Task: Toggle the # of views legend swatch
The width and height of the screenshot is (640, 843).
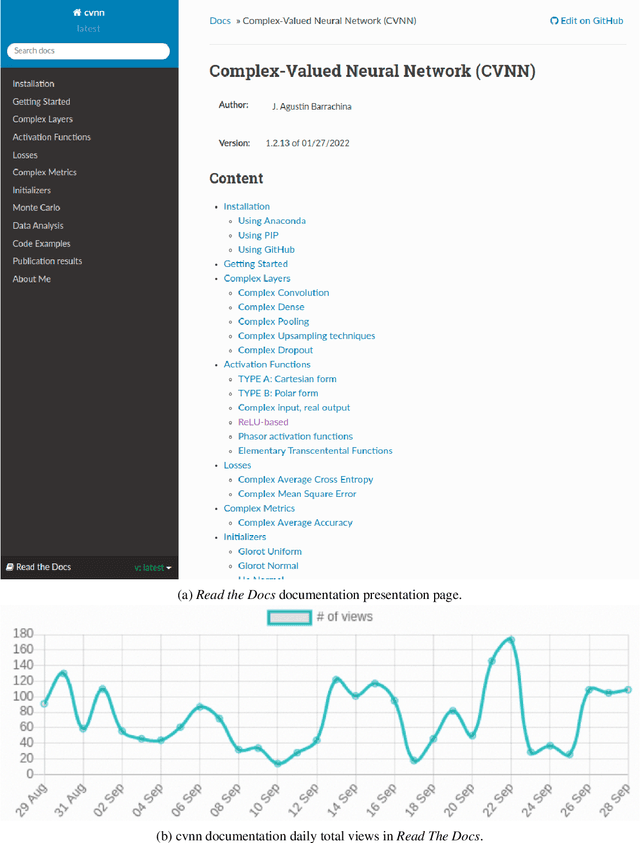Action: (290, 617)
